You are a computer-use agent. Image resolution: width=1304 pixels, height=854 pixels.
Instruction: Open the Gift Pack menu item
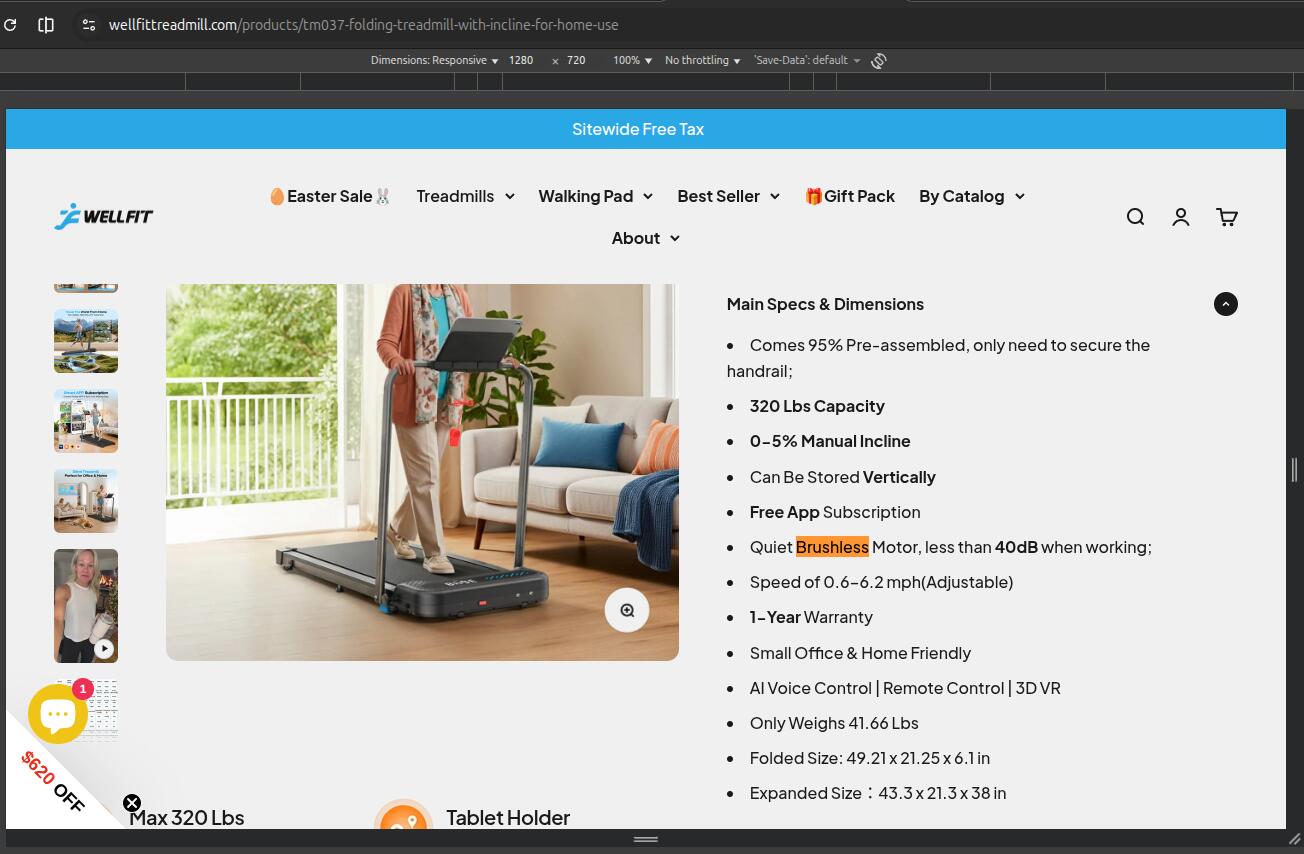pos(850,196)
